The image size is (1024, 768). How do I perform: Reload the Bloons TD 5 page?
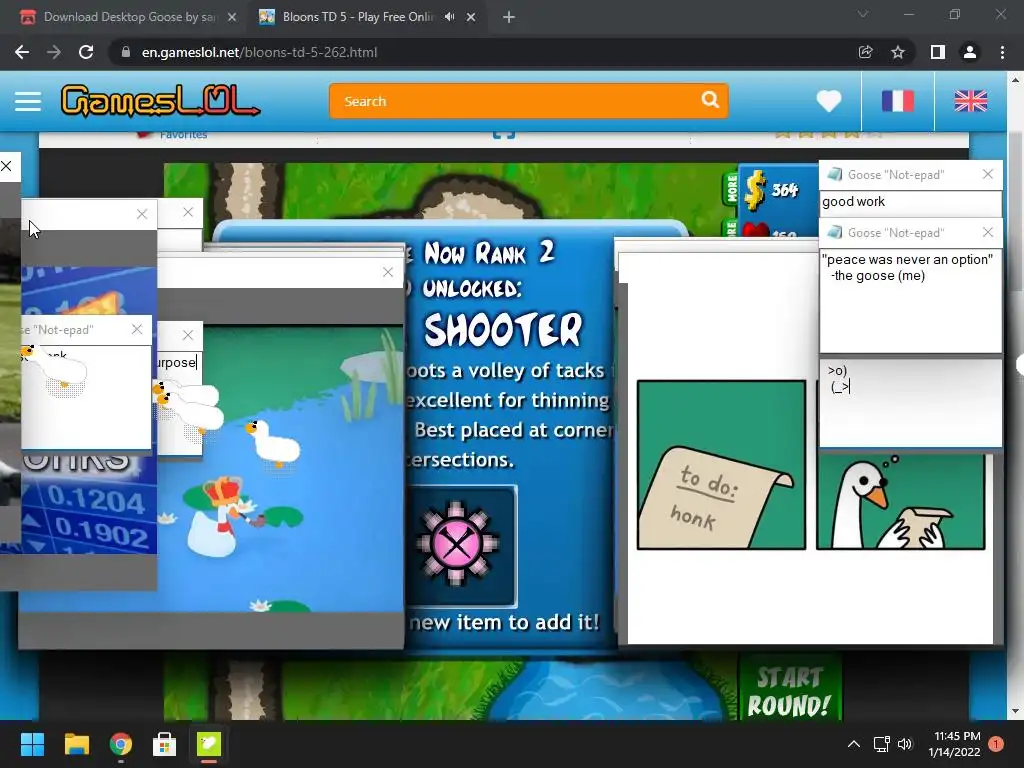(86, 52)
